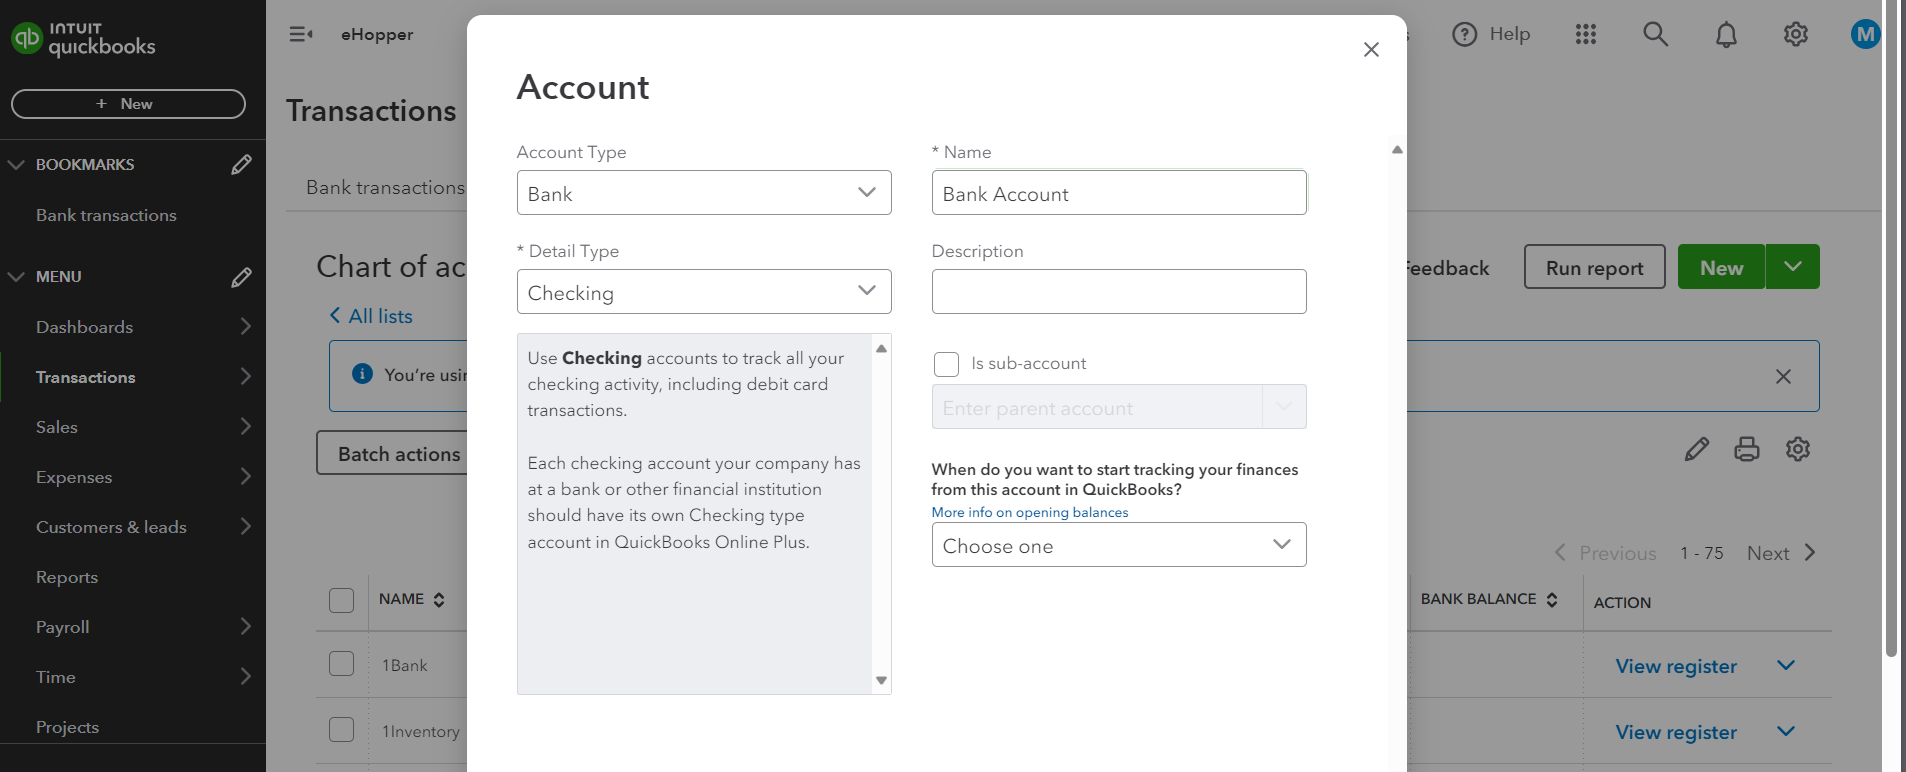Open Customers & leads menu item
This screenshot has height=772, width=1906.
[111, 527]
